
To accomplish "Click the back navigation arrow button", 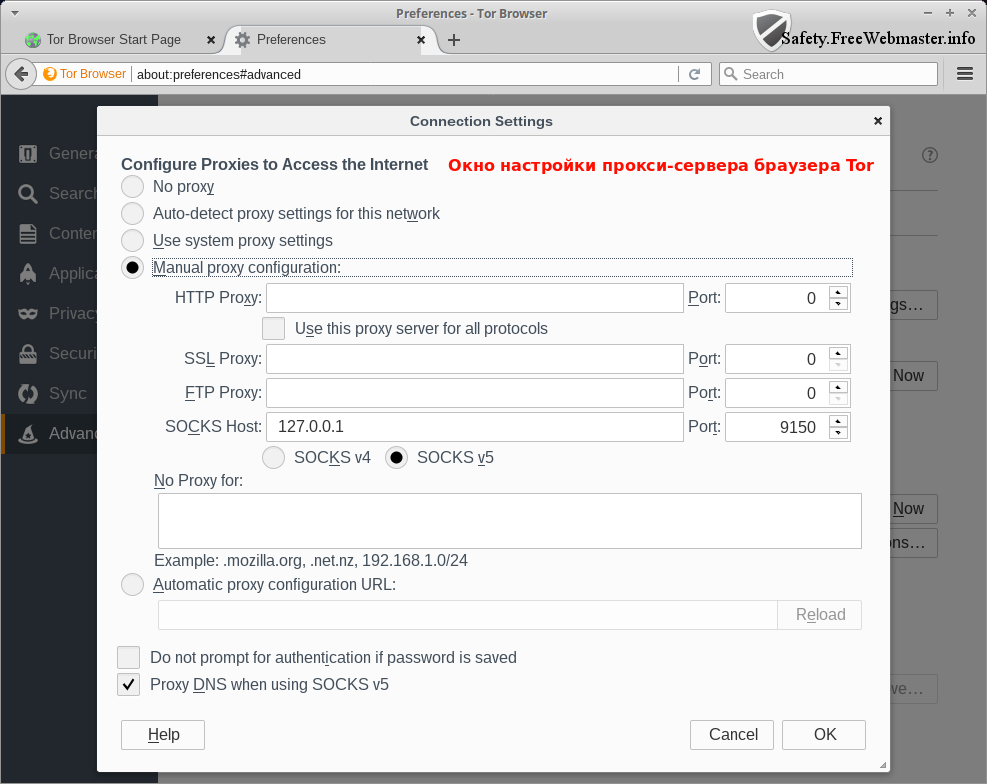I will coord(21,74).
